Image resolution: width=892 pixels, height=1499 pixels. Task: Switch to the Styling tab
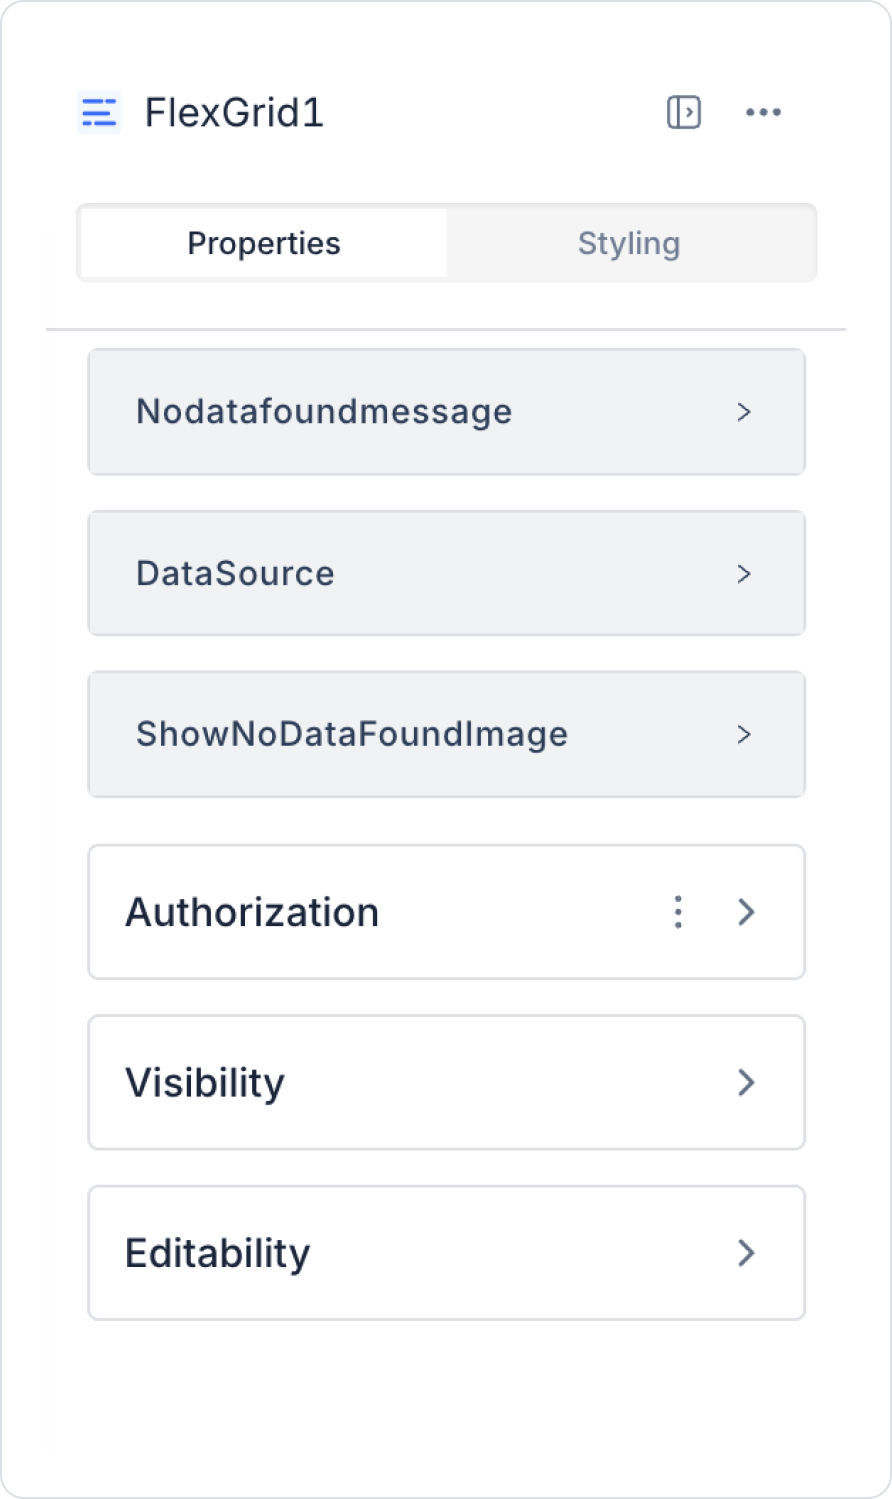(x=629, y=243)
